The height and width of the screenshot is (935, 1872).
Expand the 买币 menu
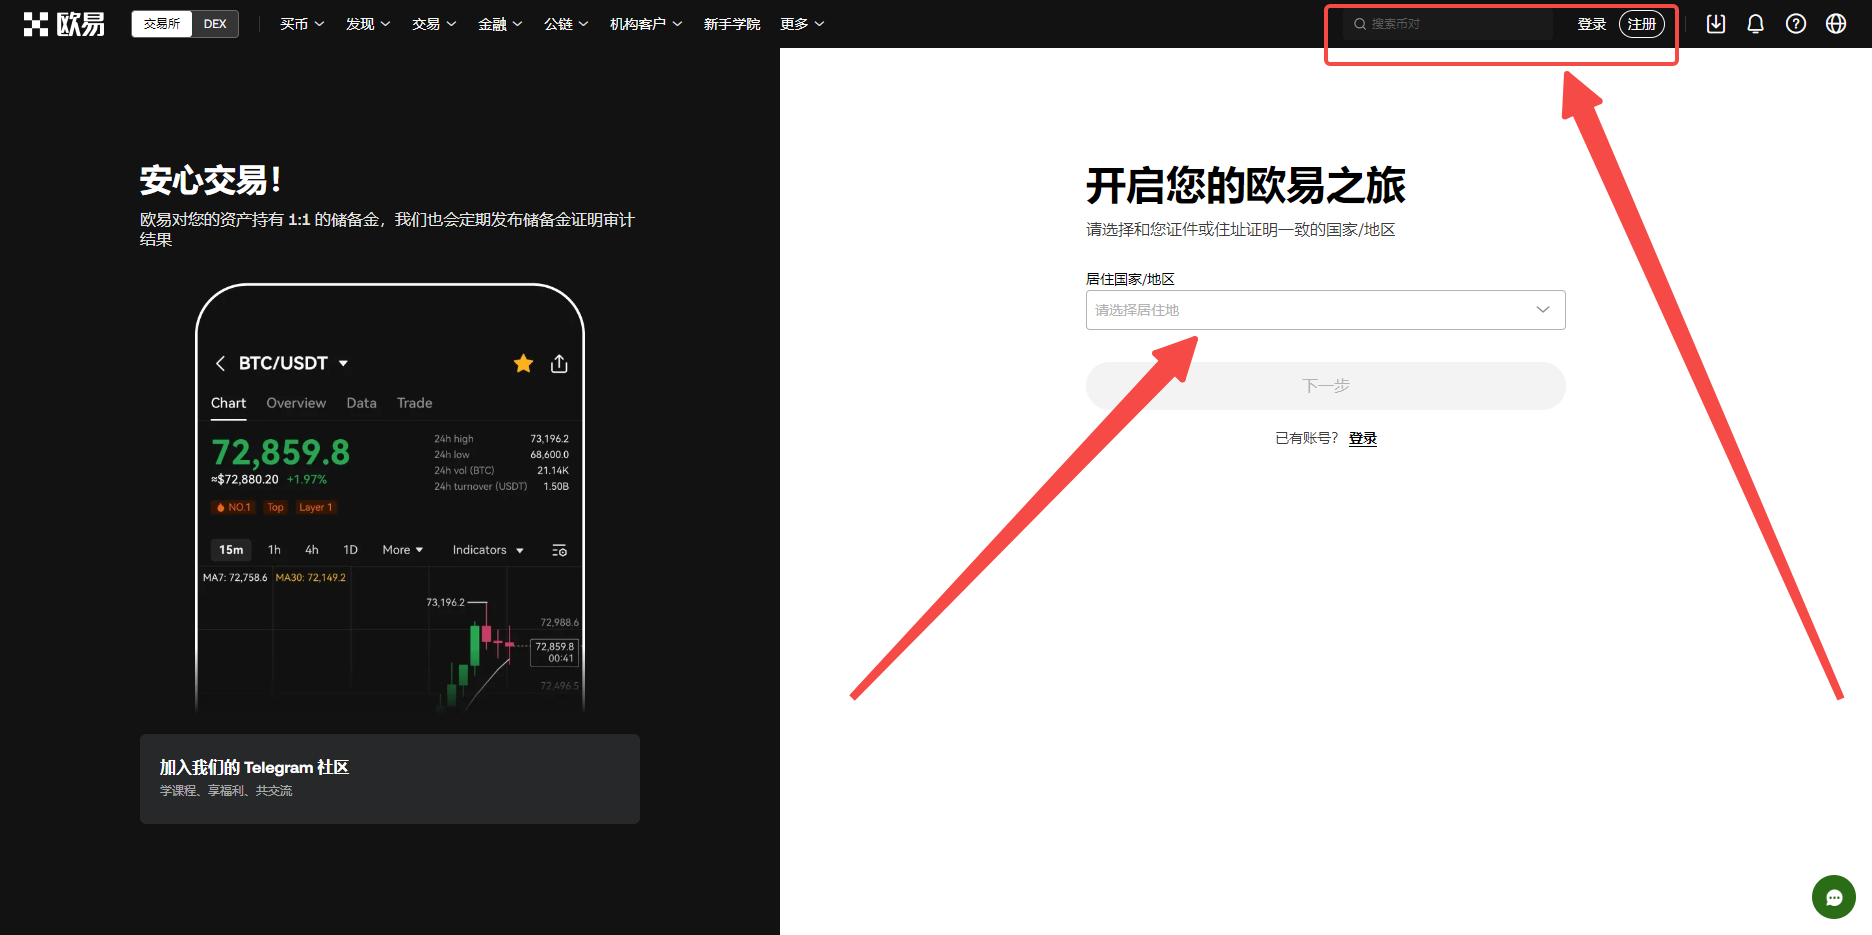point(302,24)
